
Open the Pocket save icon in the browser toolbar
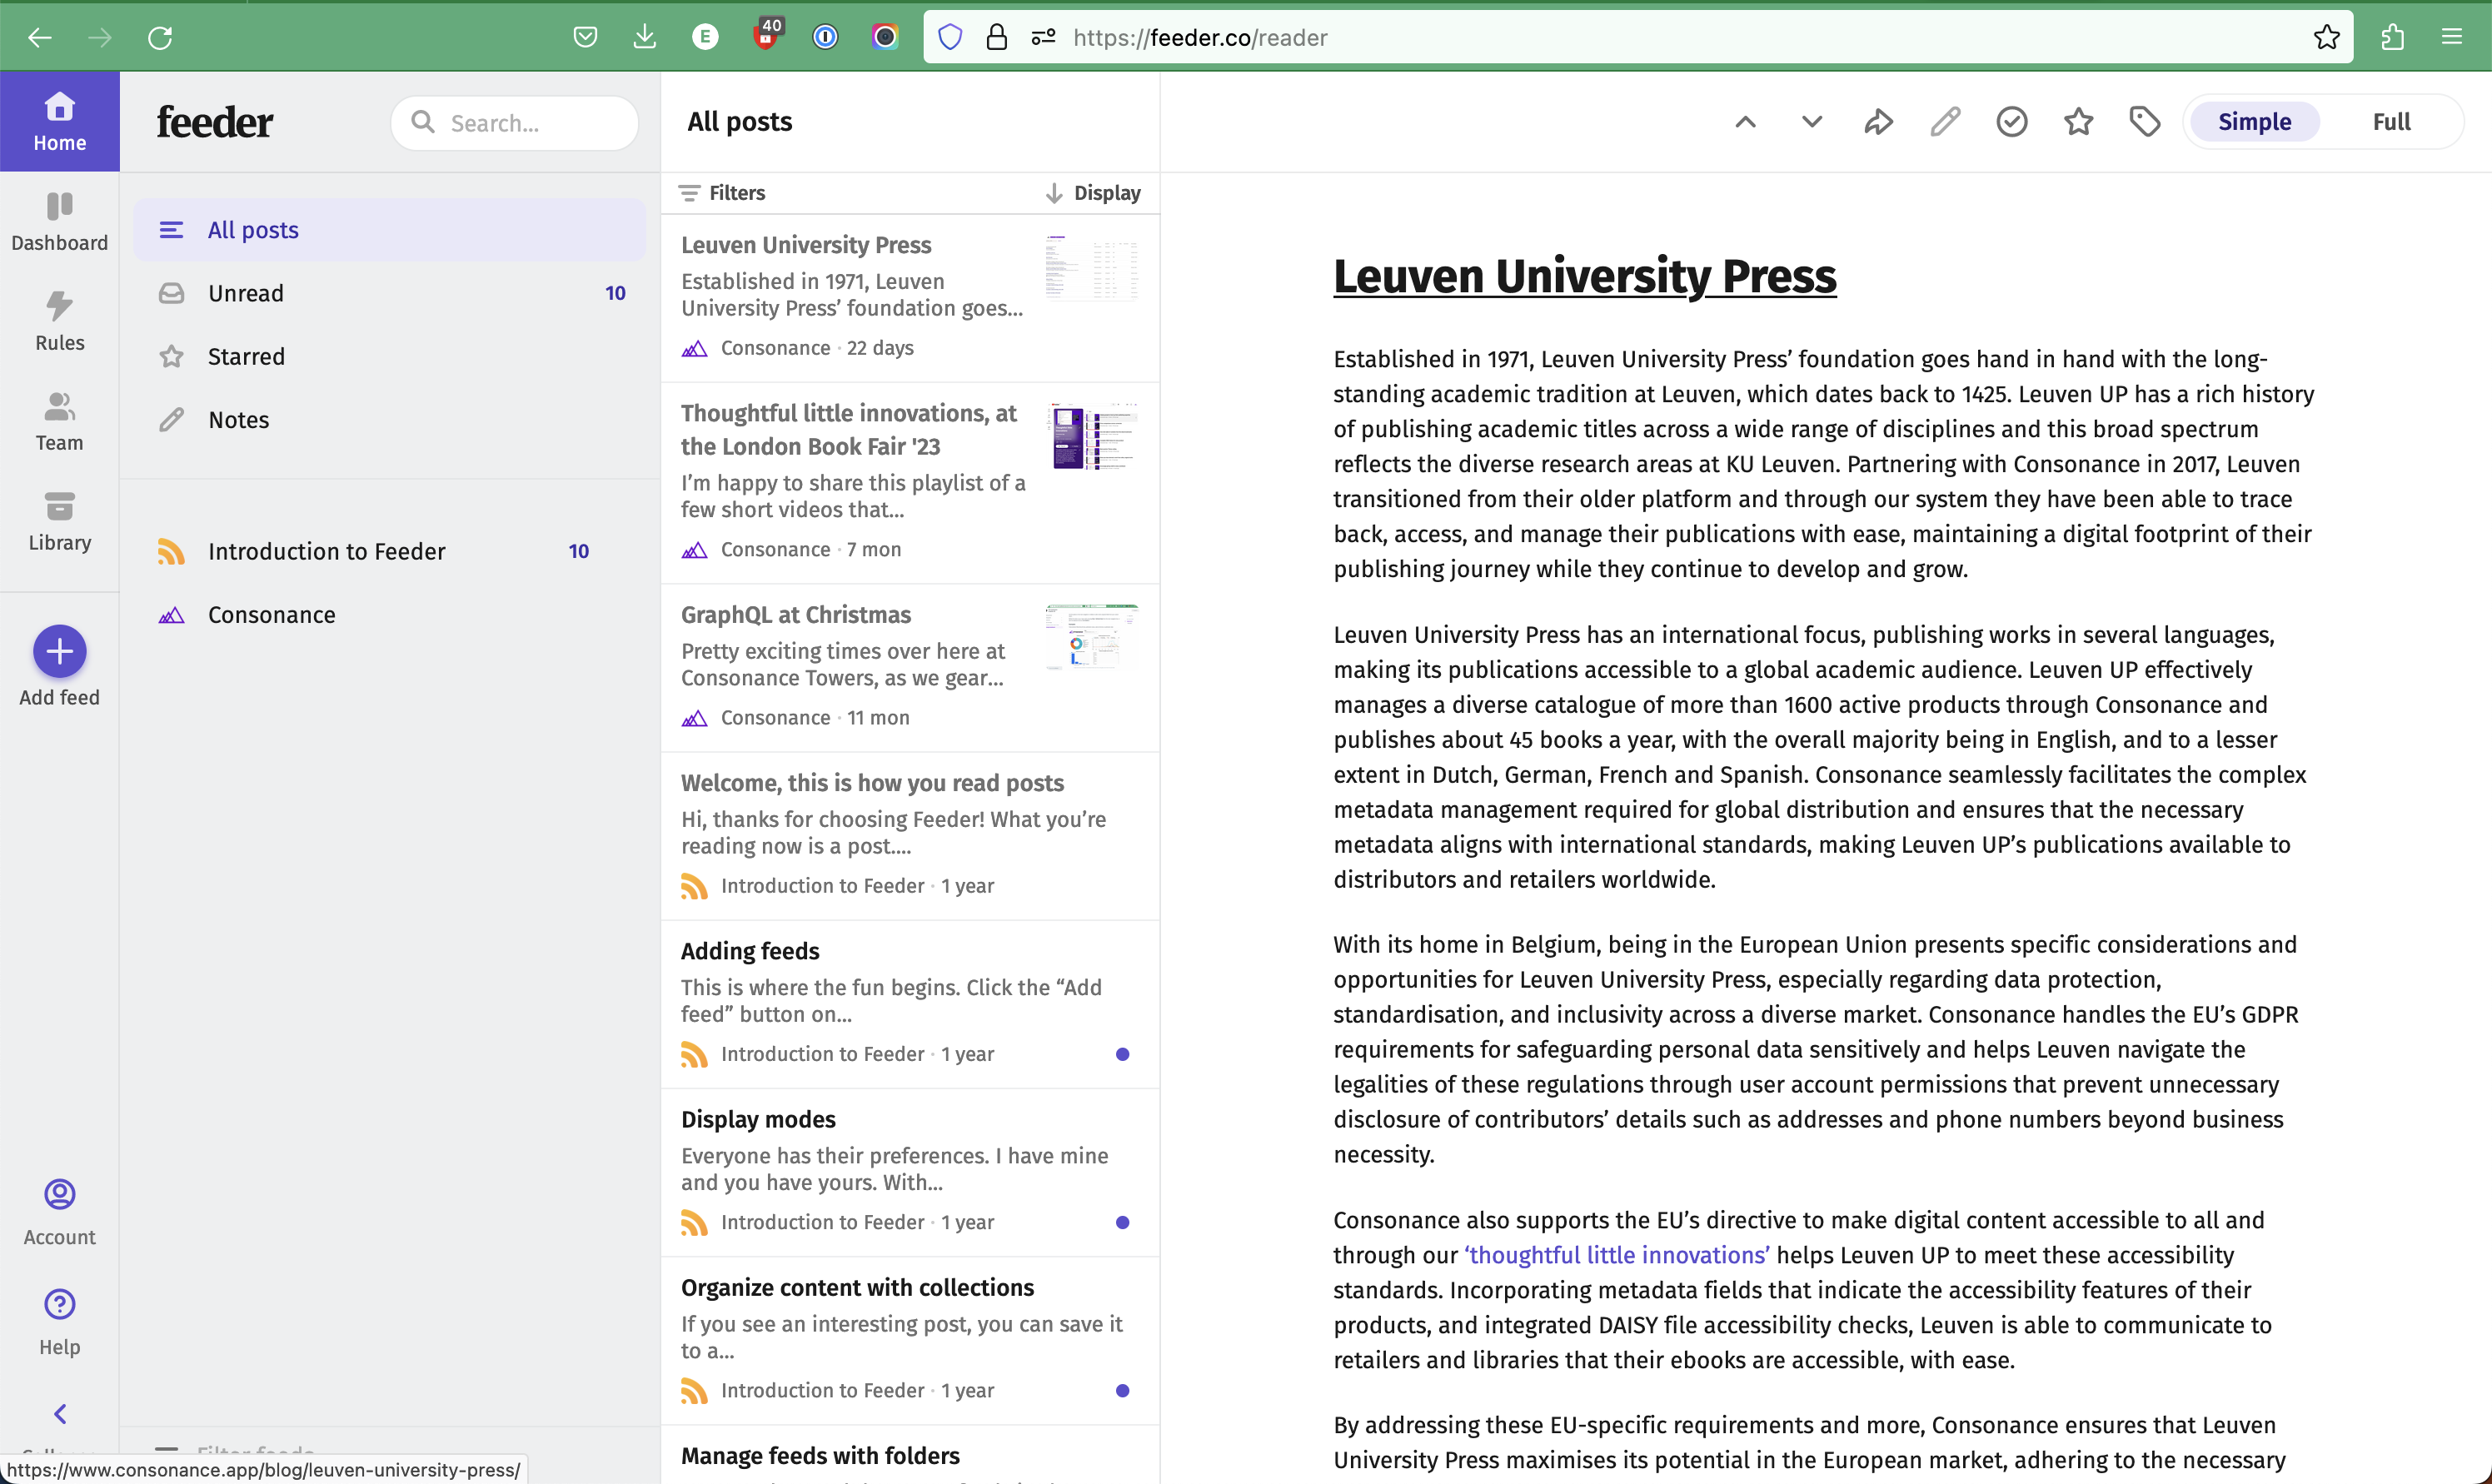pos(585,37)
